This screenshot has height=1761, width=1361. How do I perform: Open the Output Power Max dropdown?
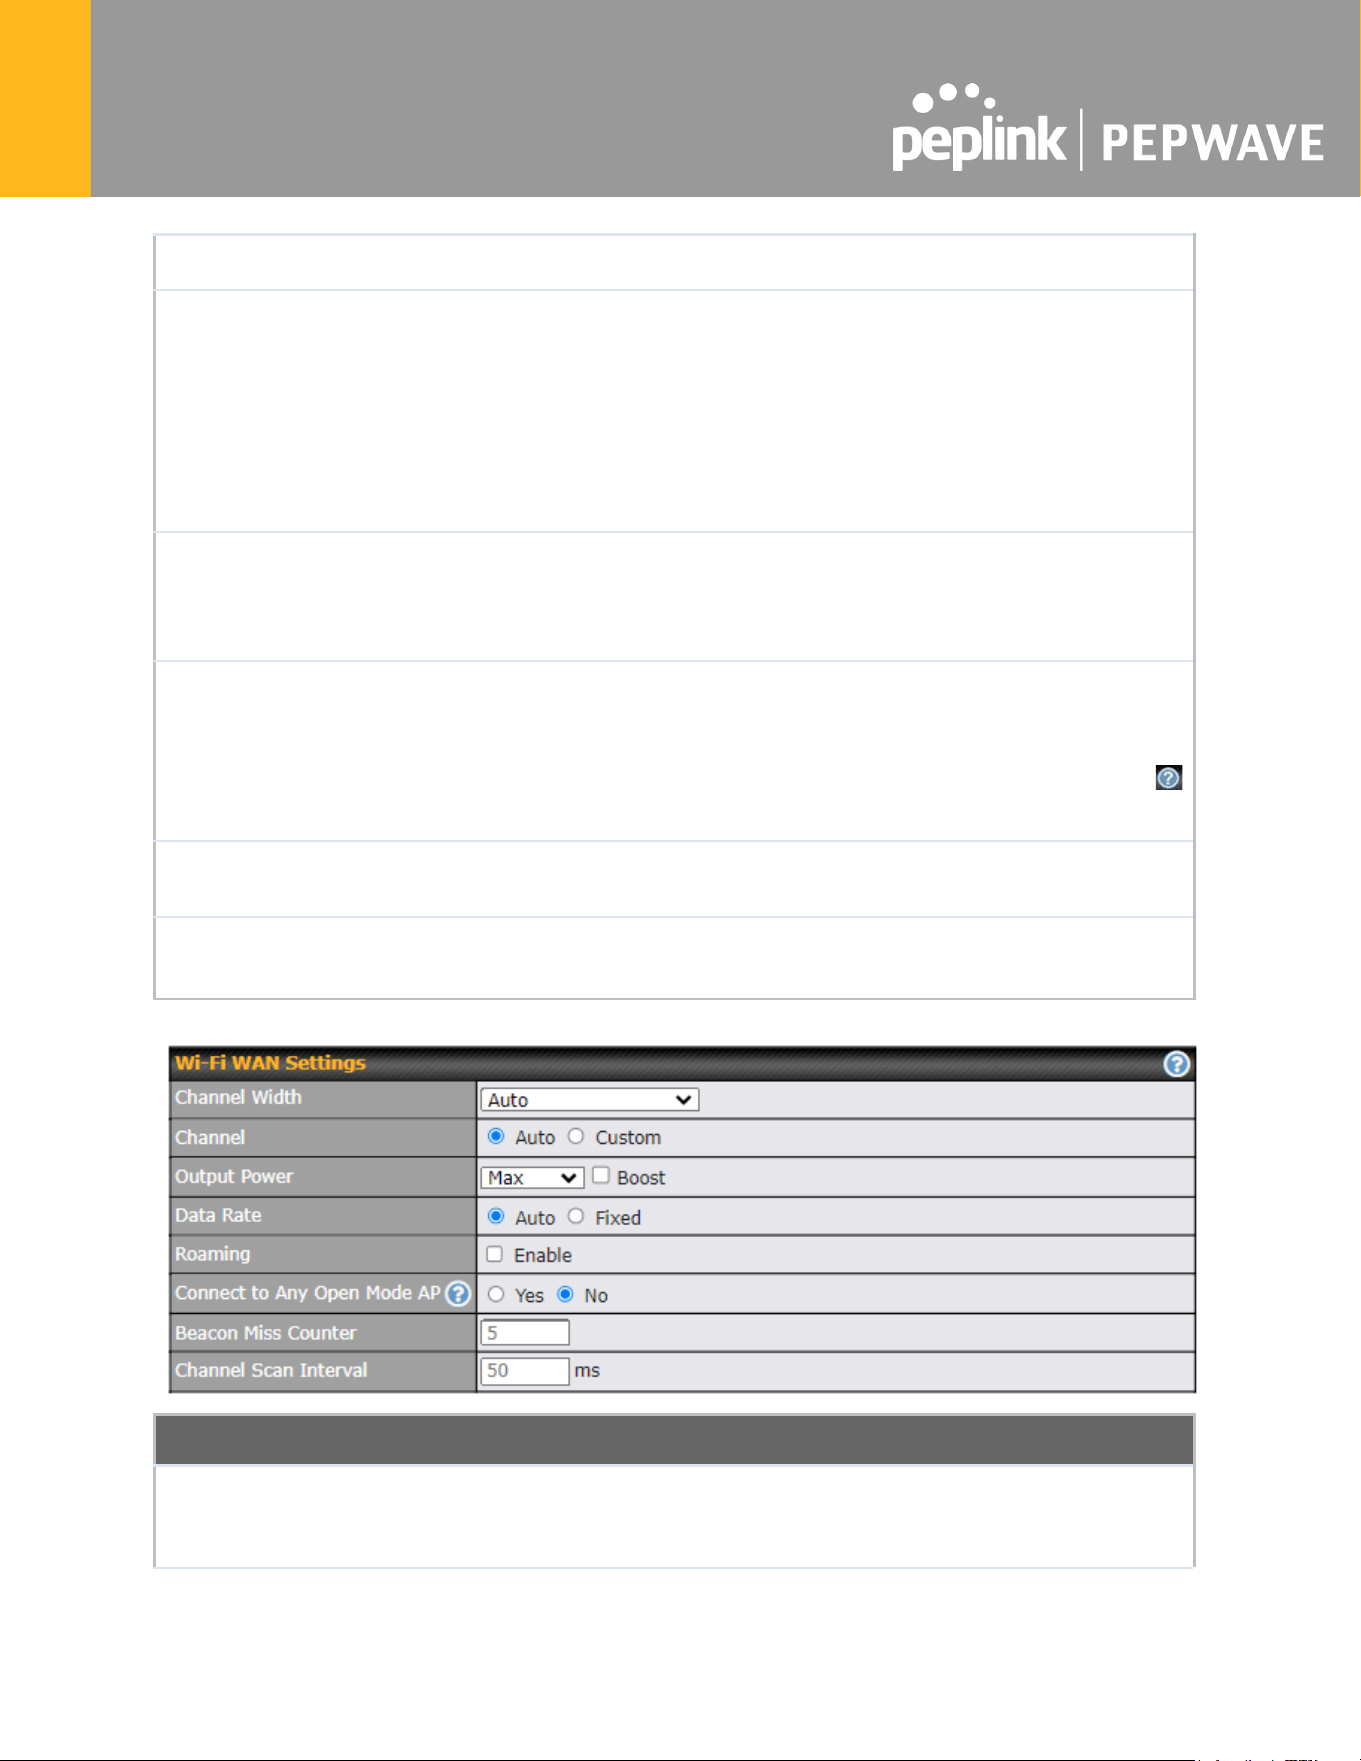532,1178
